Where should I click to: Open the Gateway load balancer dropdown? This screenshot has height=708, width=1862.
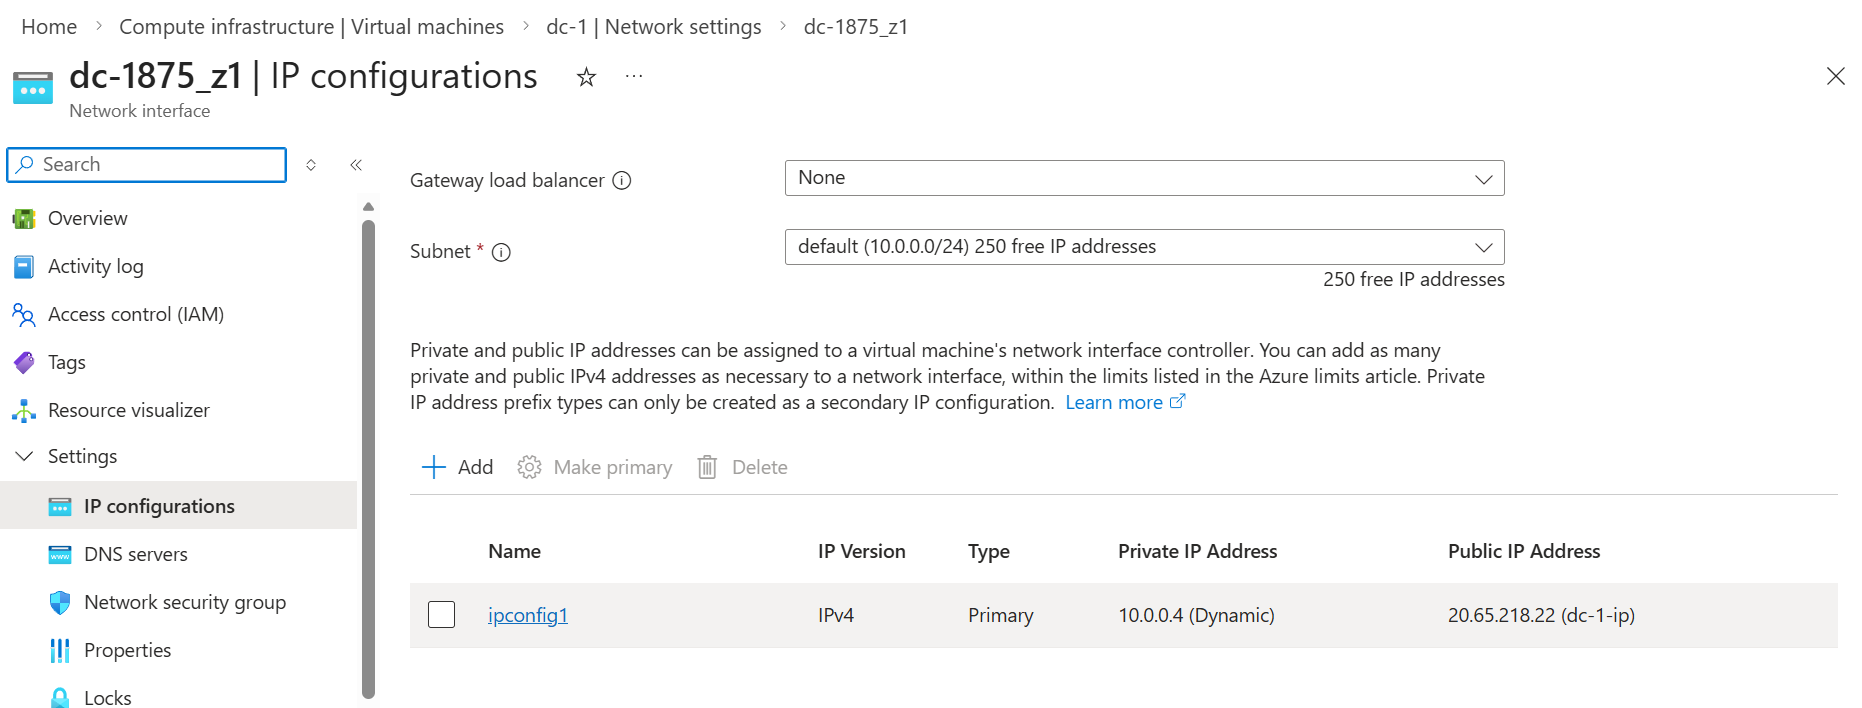pos(1144,178)
